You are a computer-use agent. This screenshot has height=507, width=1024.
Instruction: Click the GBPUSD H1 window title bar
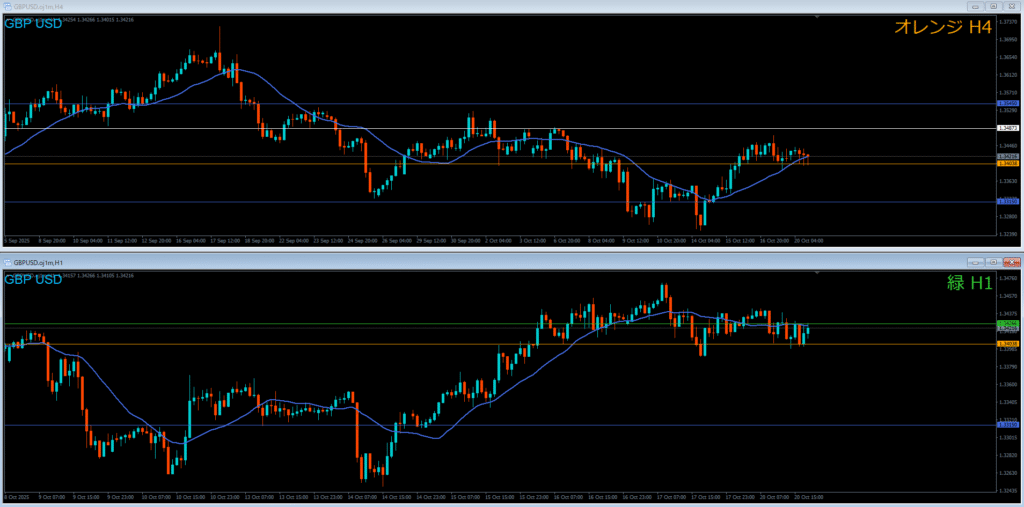click(x=500, y=262)
